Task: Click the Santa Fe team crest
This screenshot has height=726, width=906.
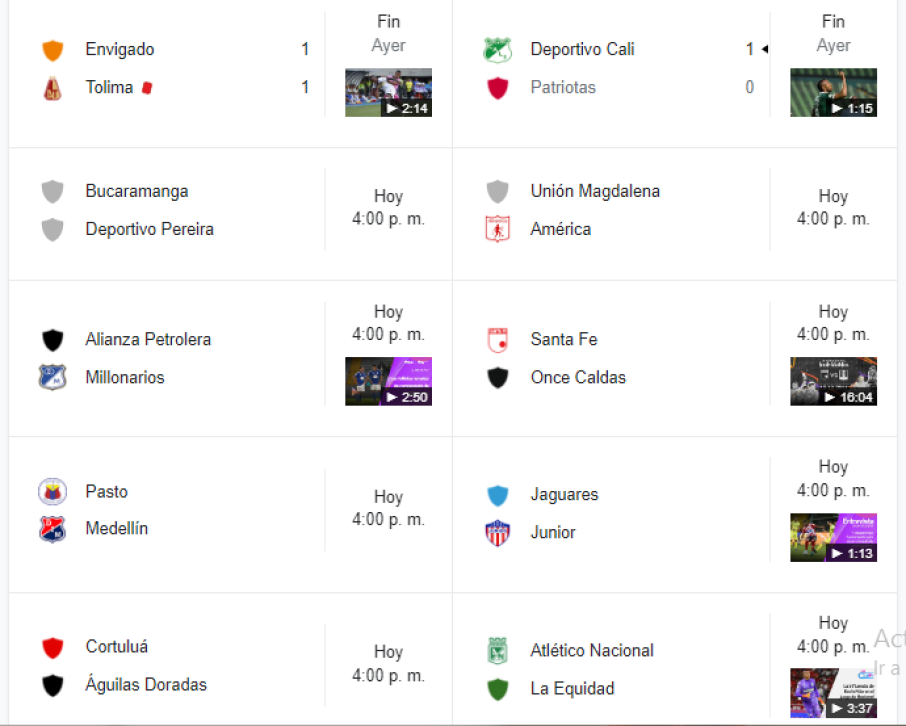Action: [497, 340]
